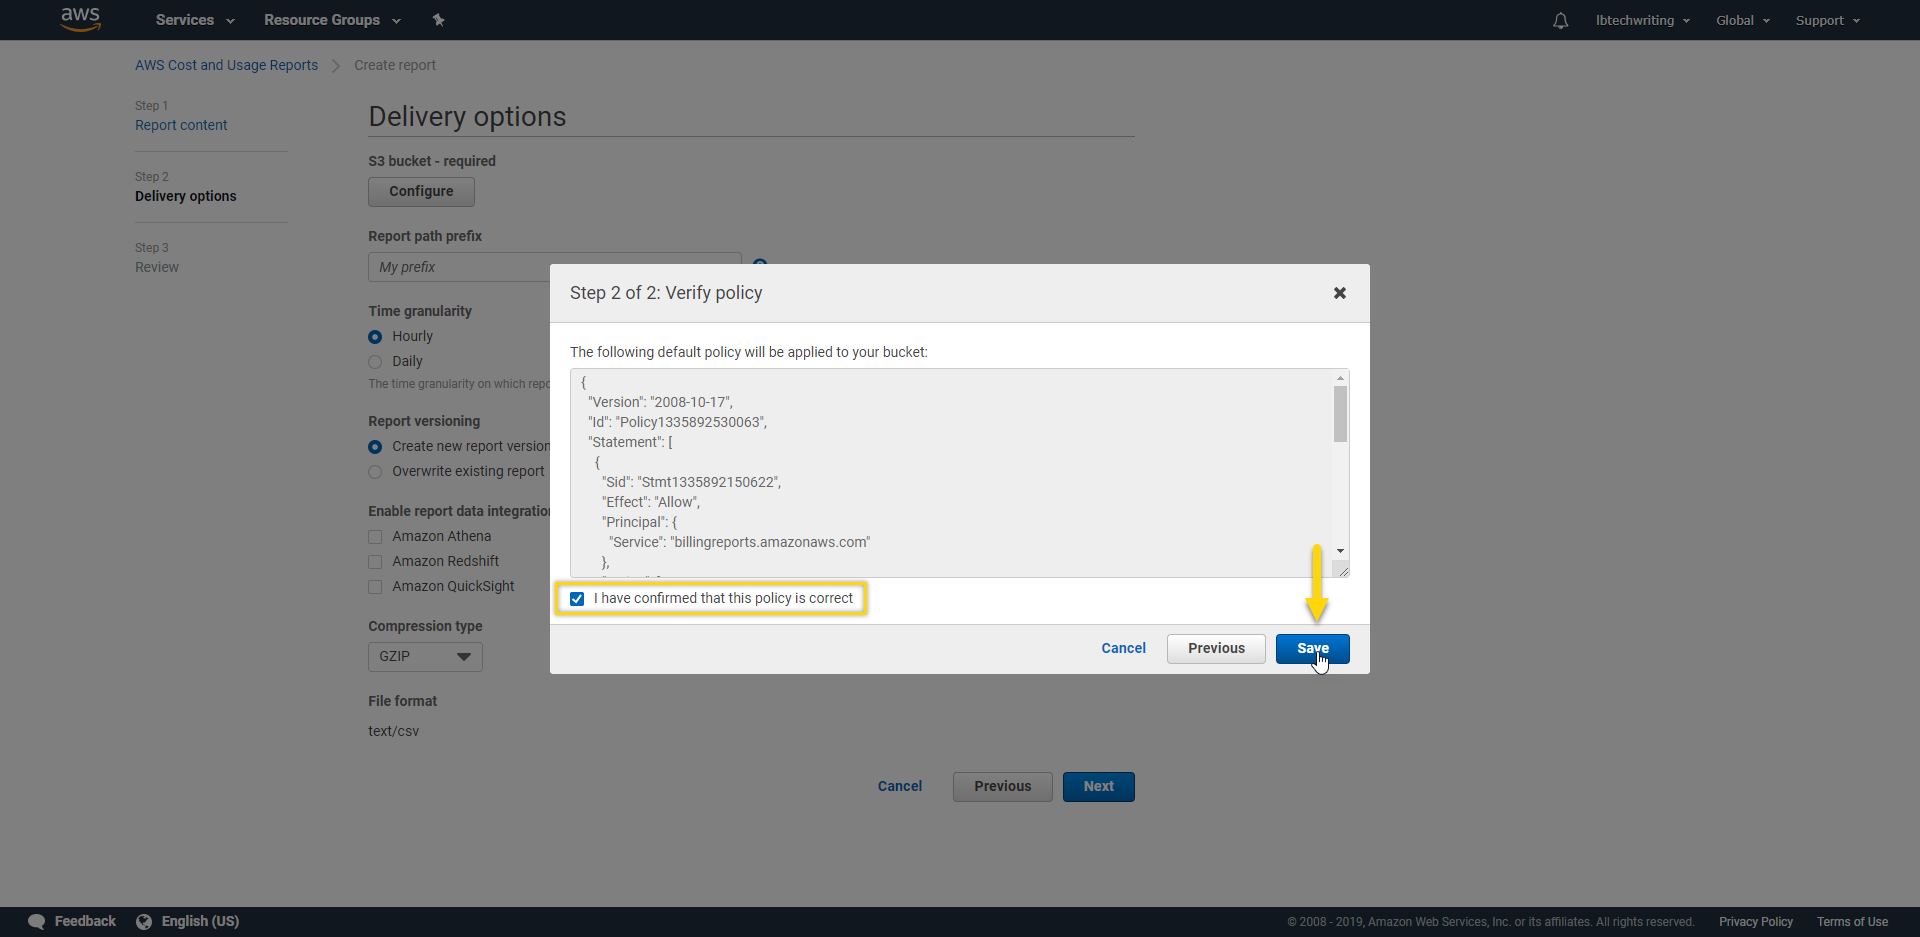Close the Verify policy dialog
1920x937 pixels.
pyautogui.click(x=1339, y=293)
